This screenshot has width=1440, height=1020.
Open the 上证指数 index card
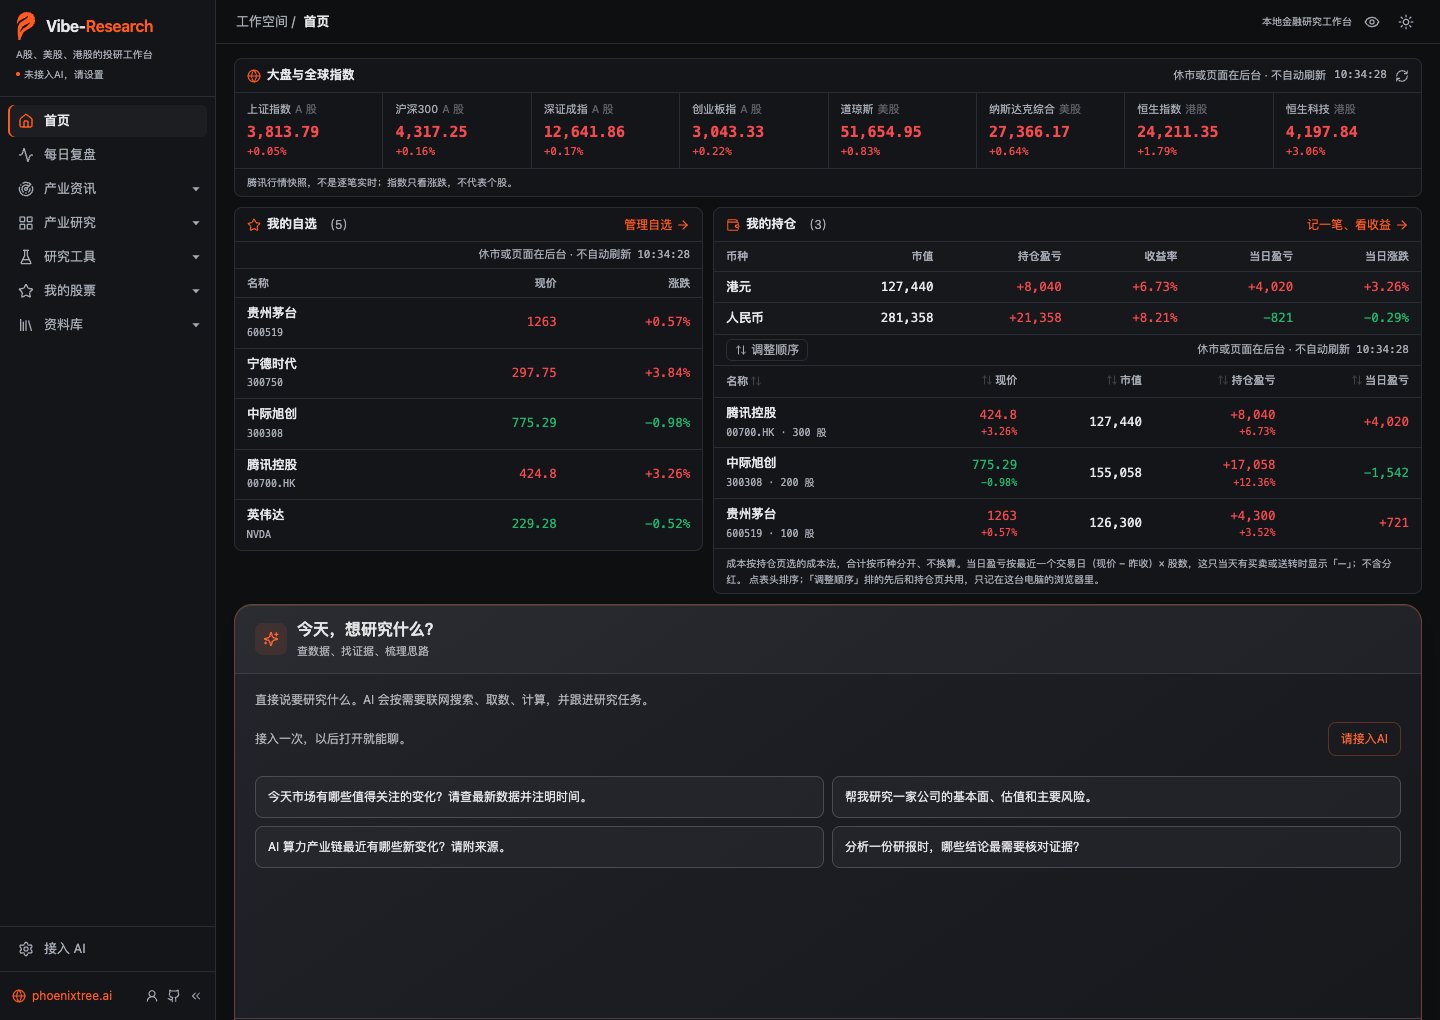(309, 130)
